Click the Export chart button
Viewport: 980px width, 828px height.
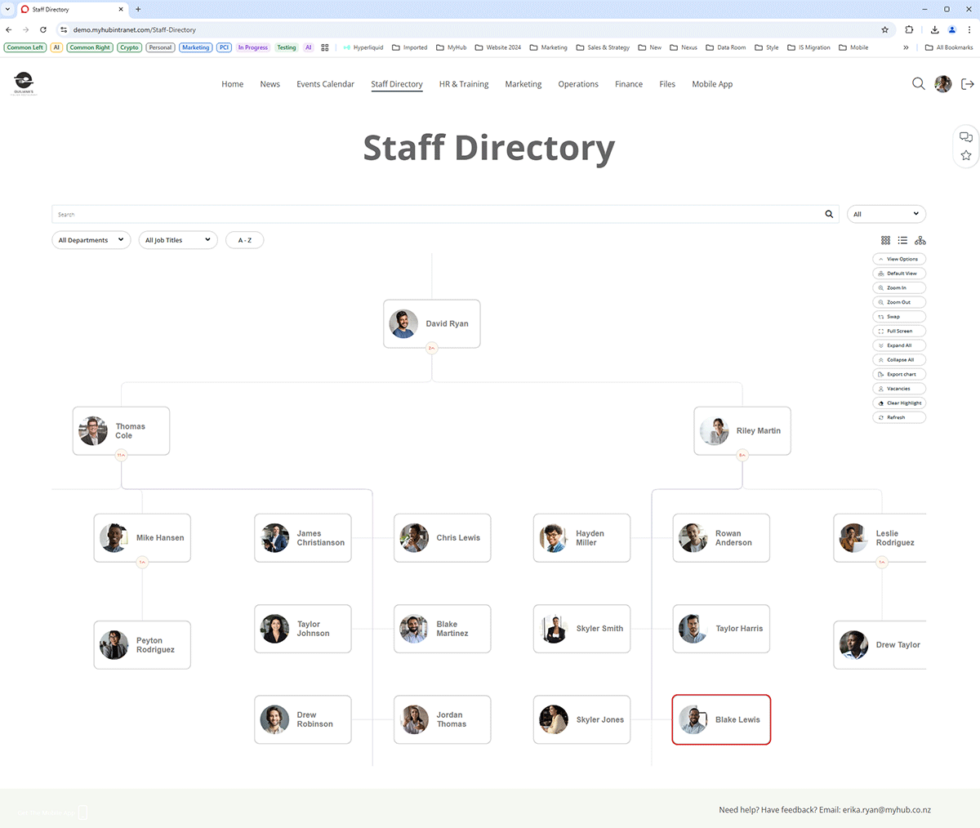point(899,374)
